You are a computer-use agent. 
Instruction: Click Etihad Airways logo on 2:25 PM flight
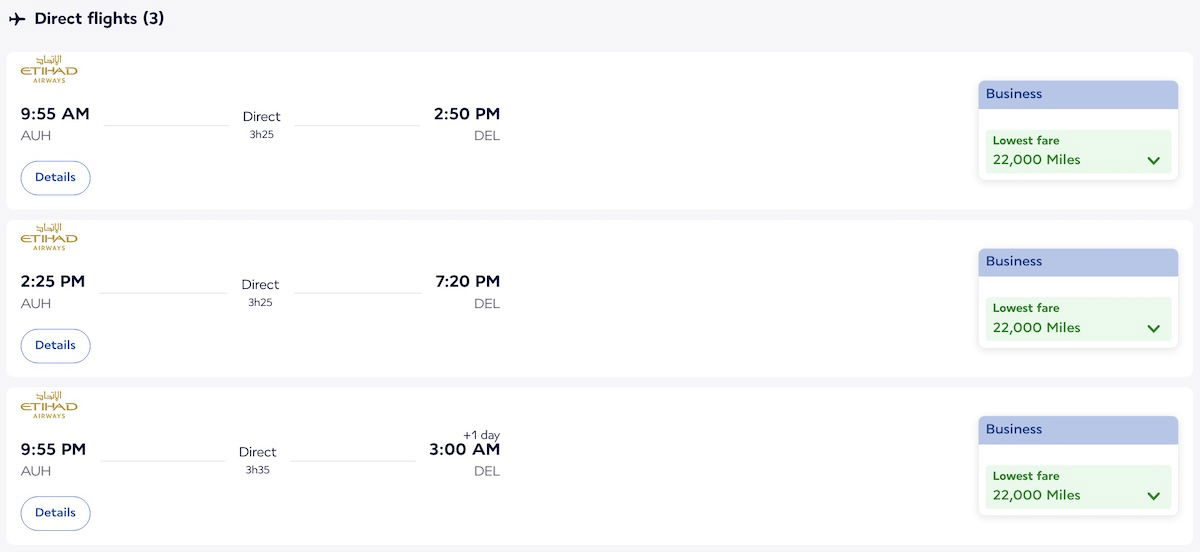pos(49,237)
